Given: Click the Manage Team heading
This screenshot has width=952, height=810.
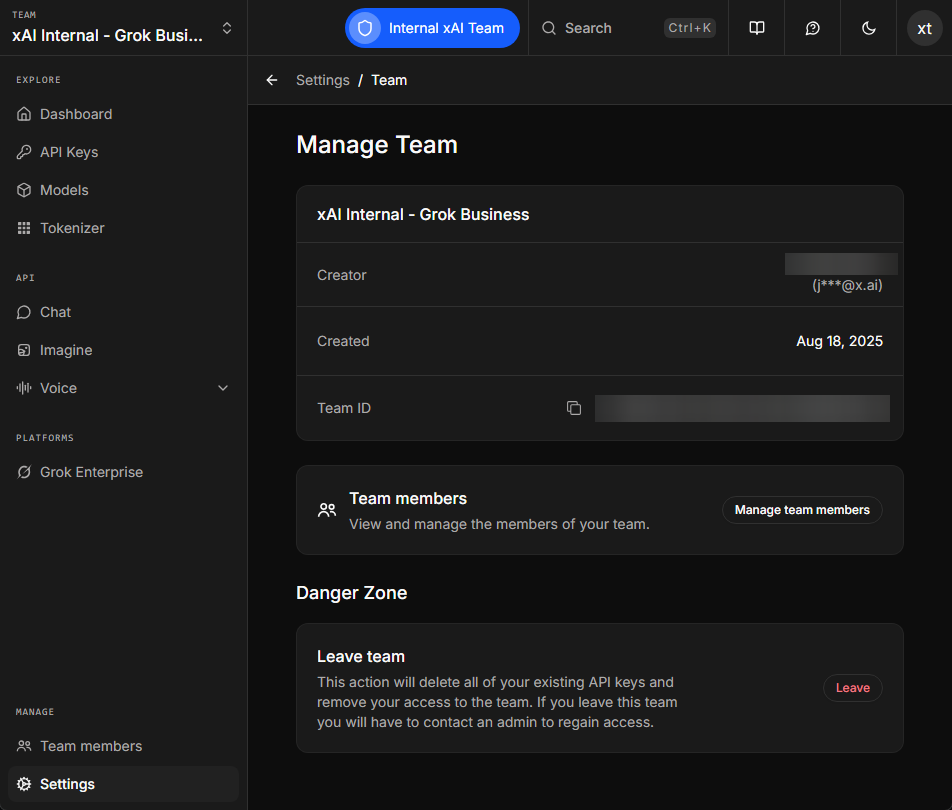Looking at the screenshot, I should pyautogui.click(x=377, y=145).
